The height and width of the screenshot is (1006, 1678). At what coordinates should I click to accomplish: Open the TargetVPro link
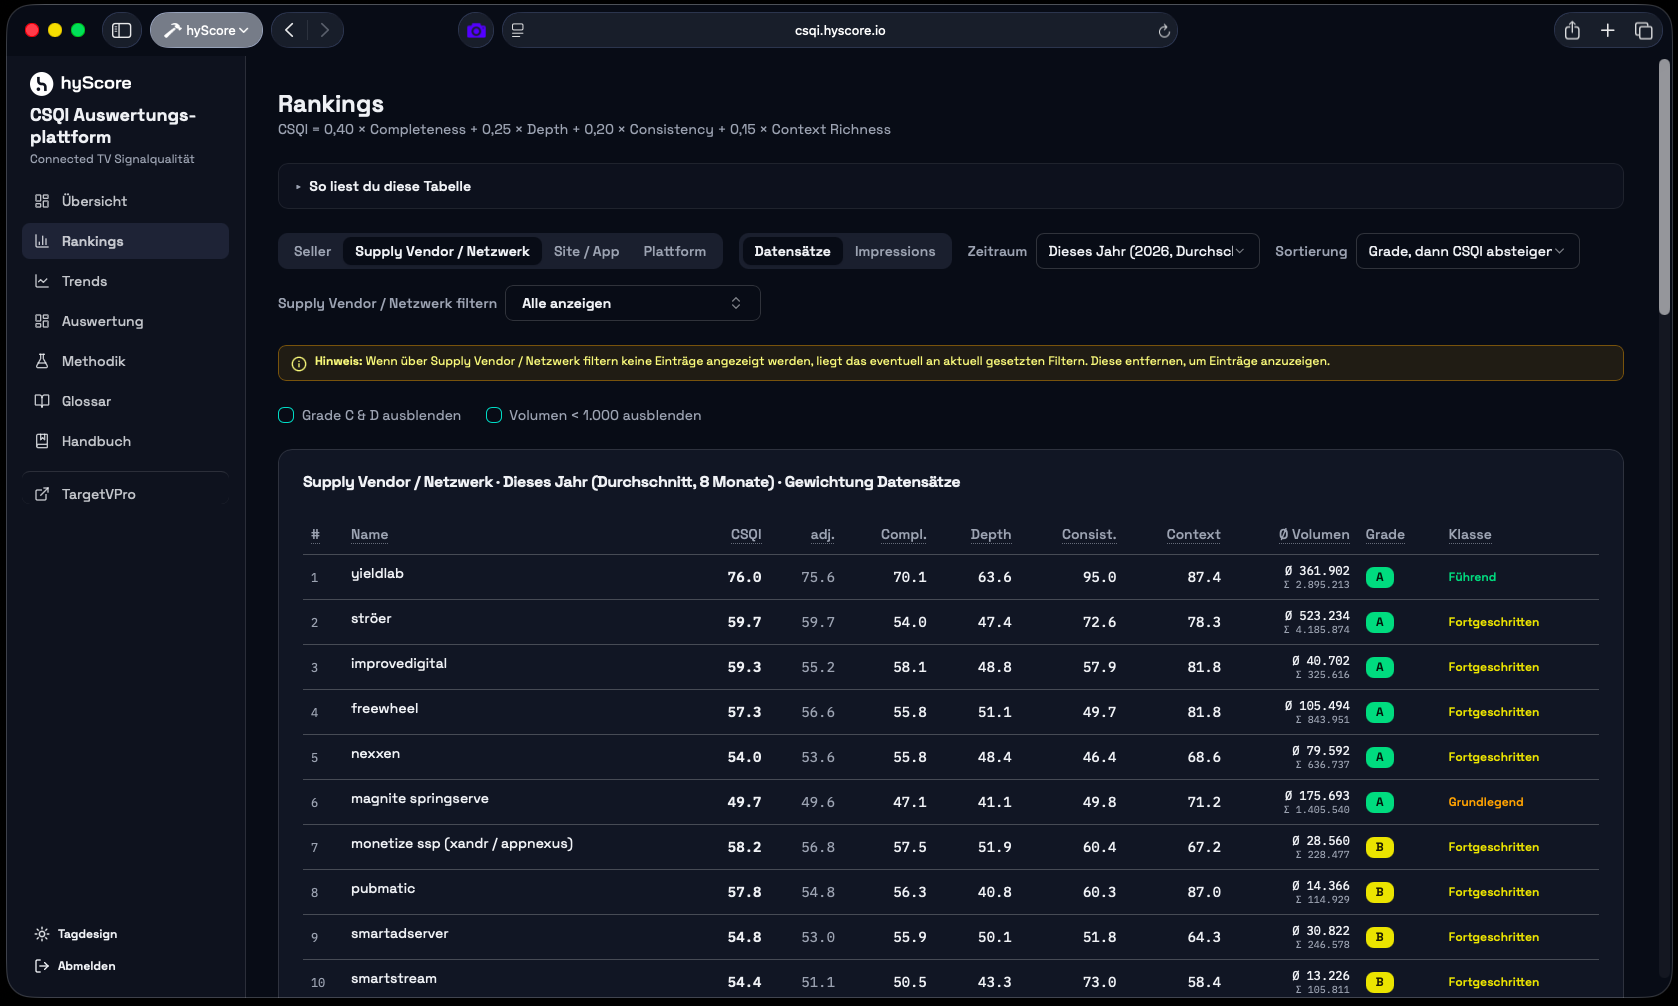pyautogui.click(x=125, y=494)
